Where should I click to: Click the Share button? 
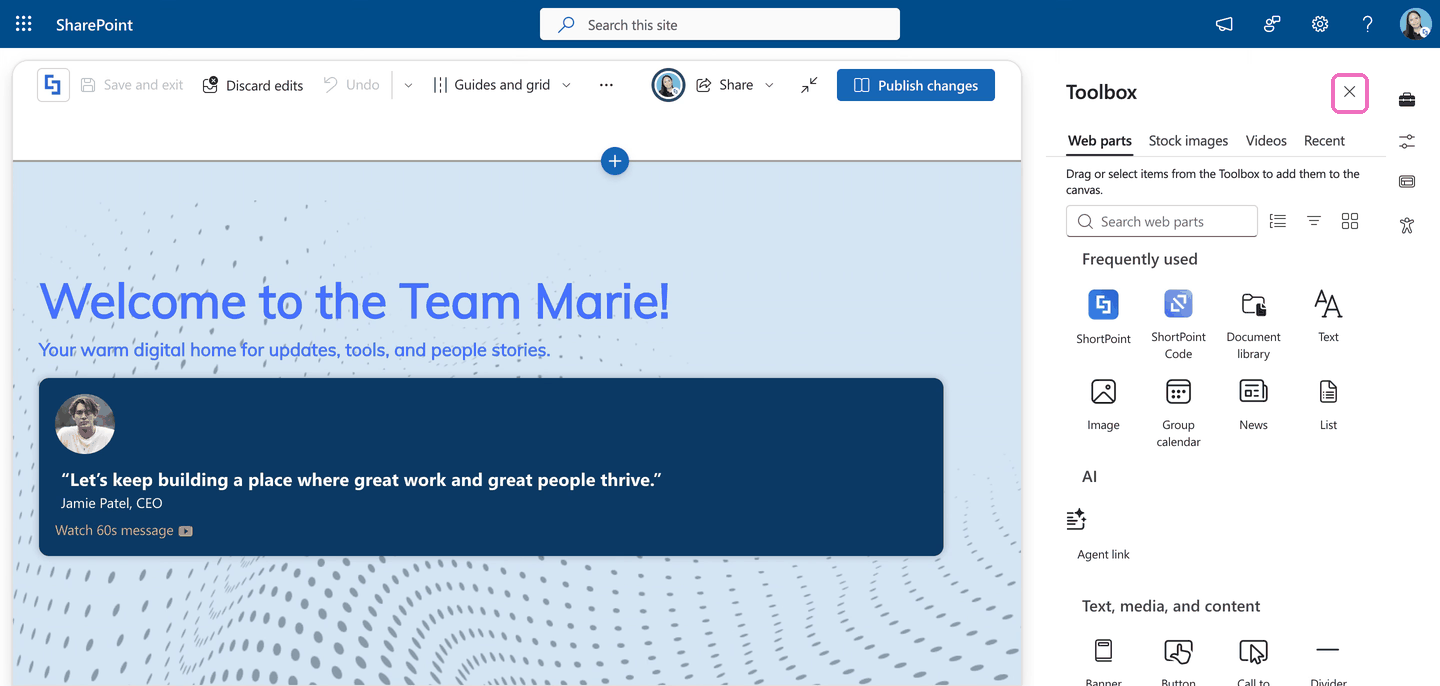click(x=725, y=85)
